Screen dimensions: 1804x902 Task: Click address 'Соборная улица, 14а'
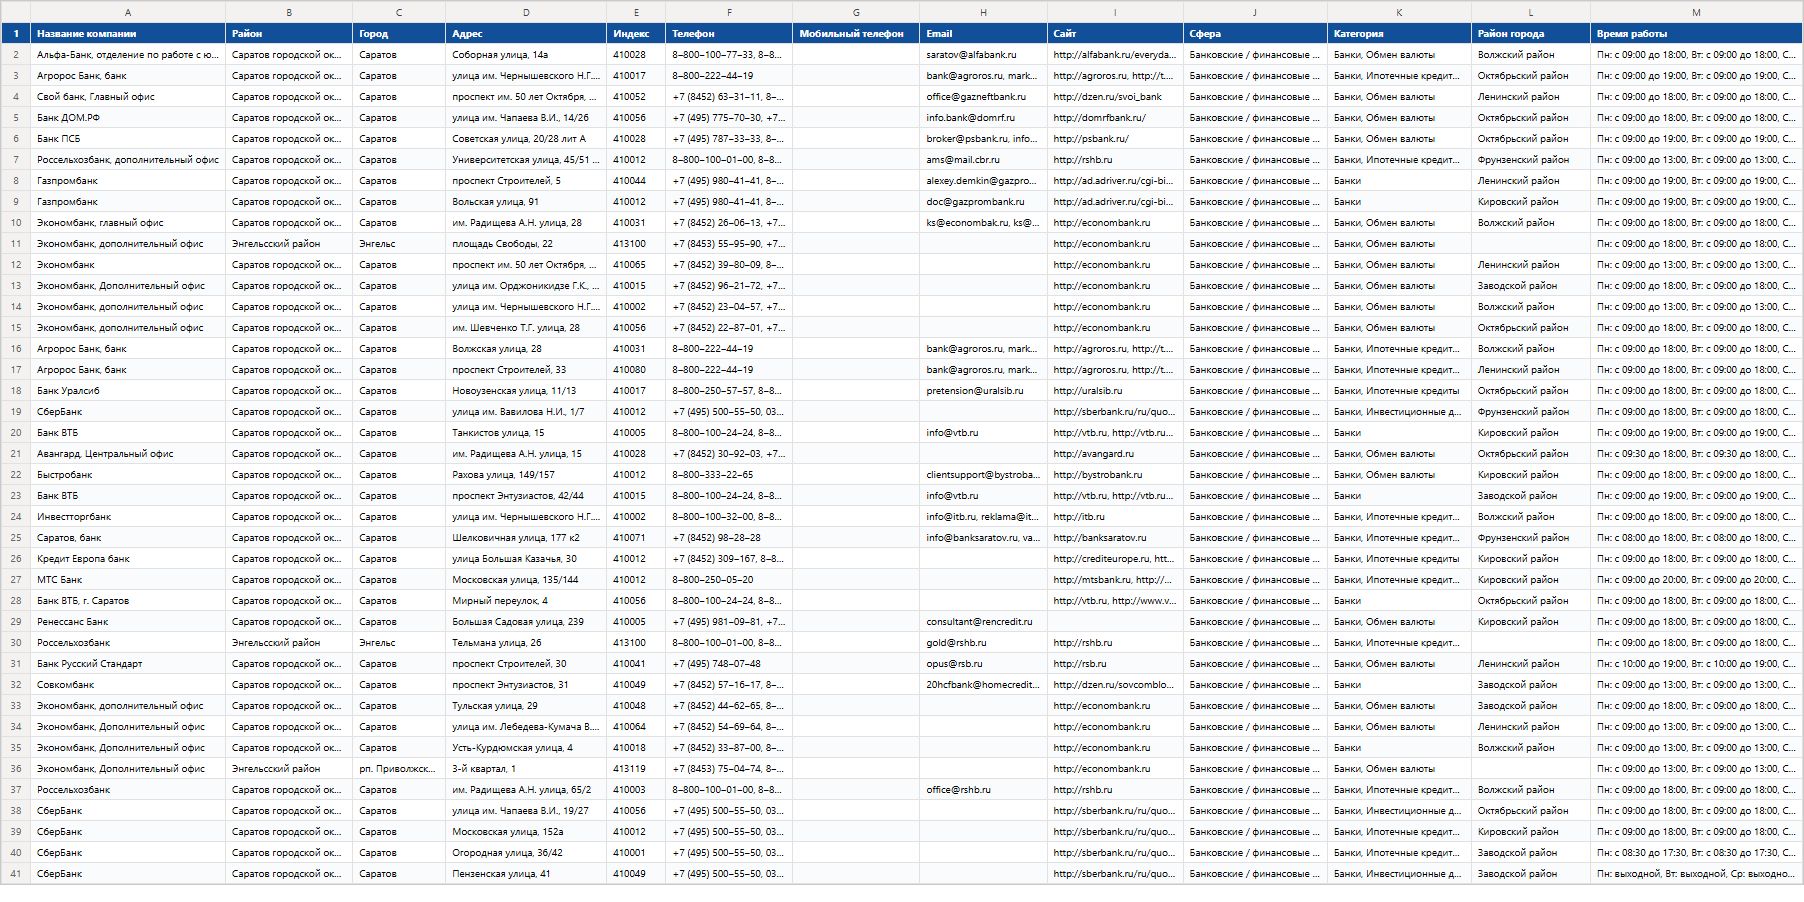(x=526, y=55)
